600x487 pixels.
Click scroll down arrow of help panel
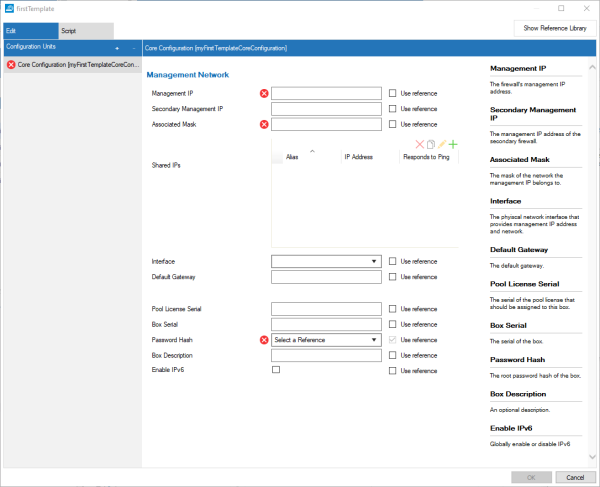pos(592,457)
